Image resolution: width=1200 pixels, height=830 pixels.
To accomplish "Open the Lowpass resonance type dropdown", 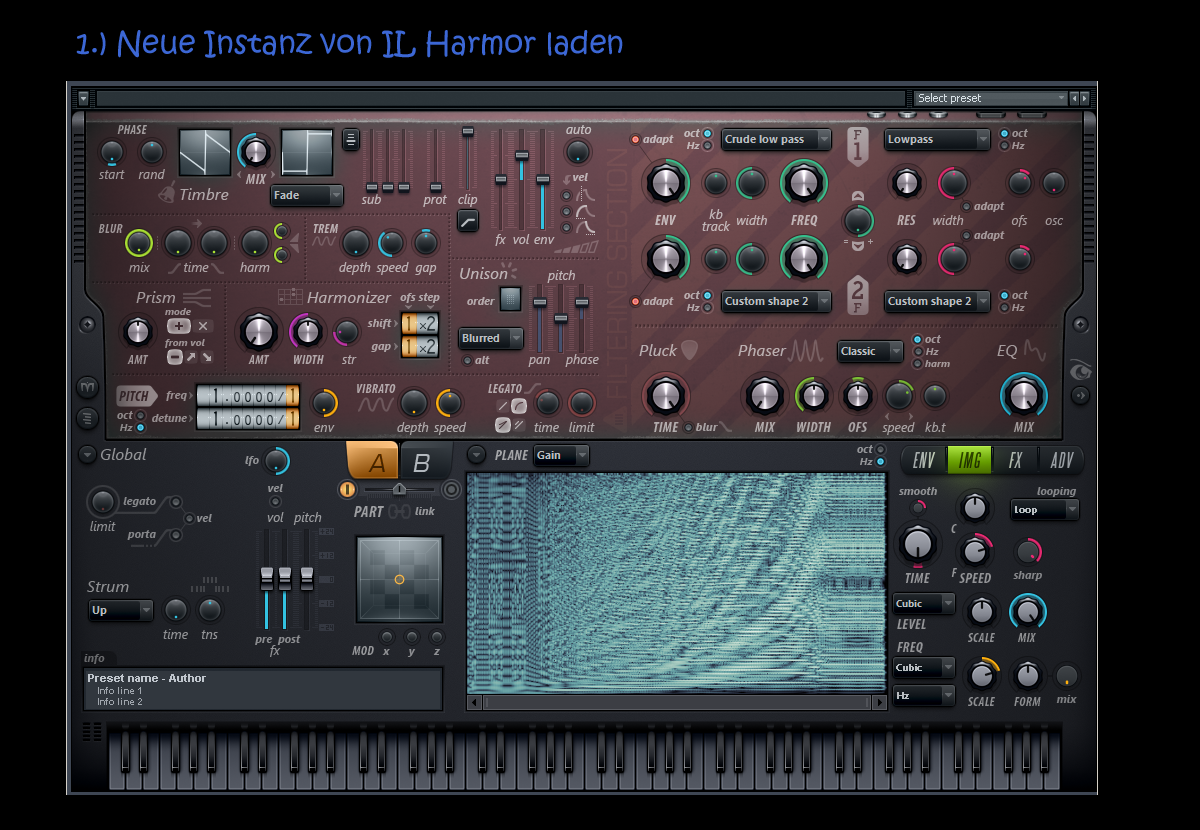I will point(937,139).
